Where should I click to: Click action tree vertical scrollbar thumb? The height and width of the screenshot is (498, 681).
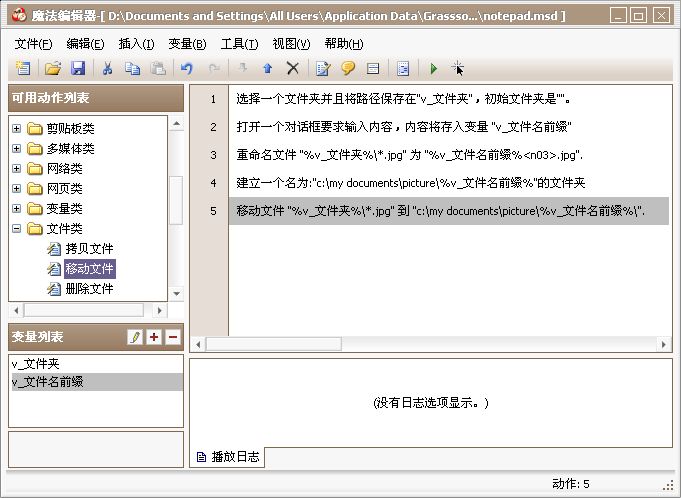tap(176, 200)
